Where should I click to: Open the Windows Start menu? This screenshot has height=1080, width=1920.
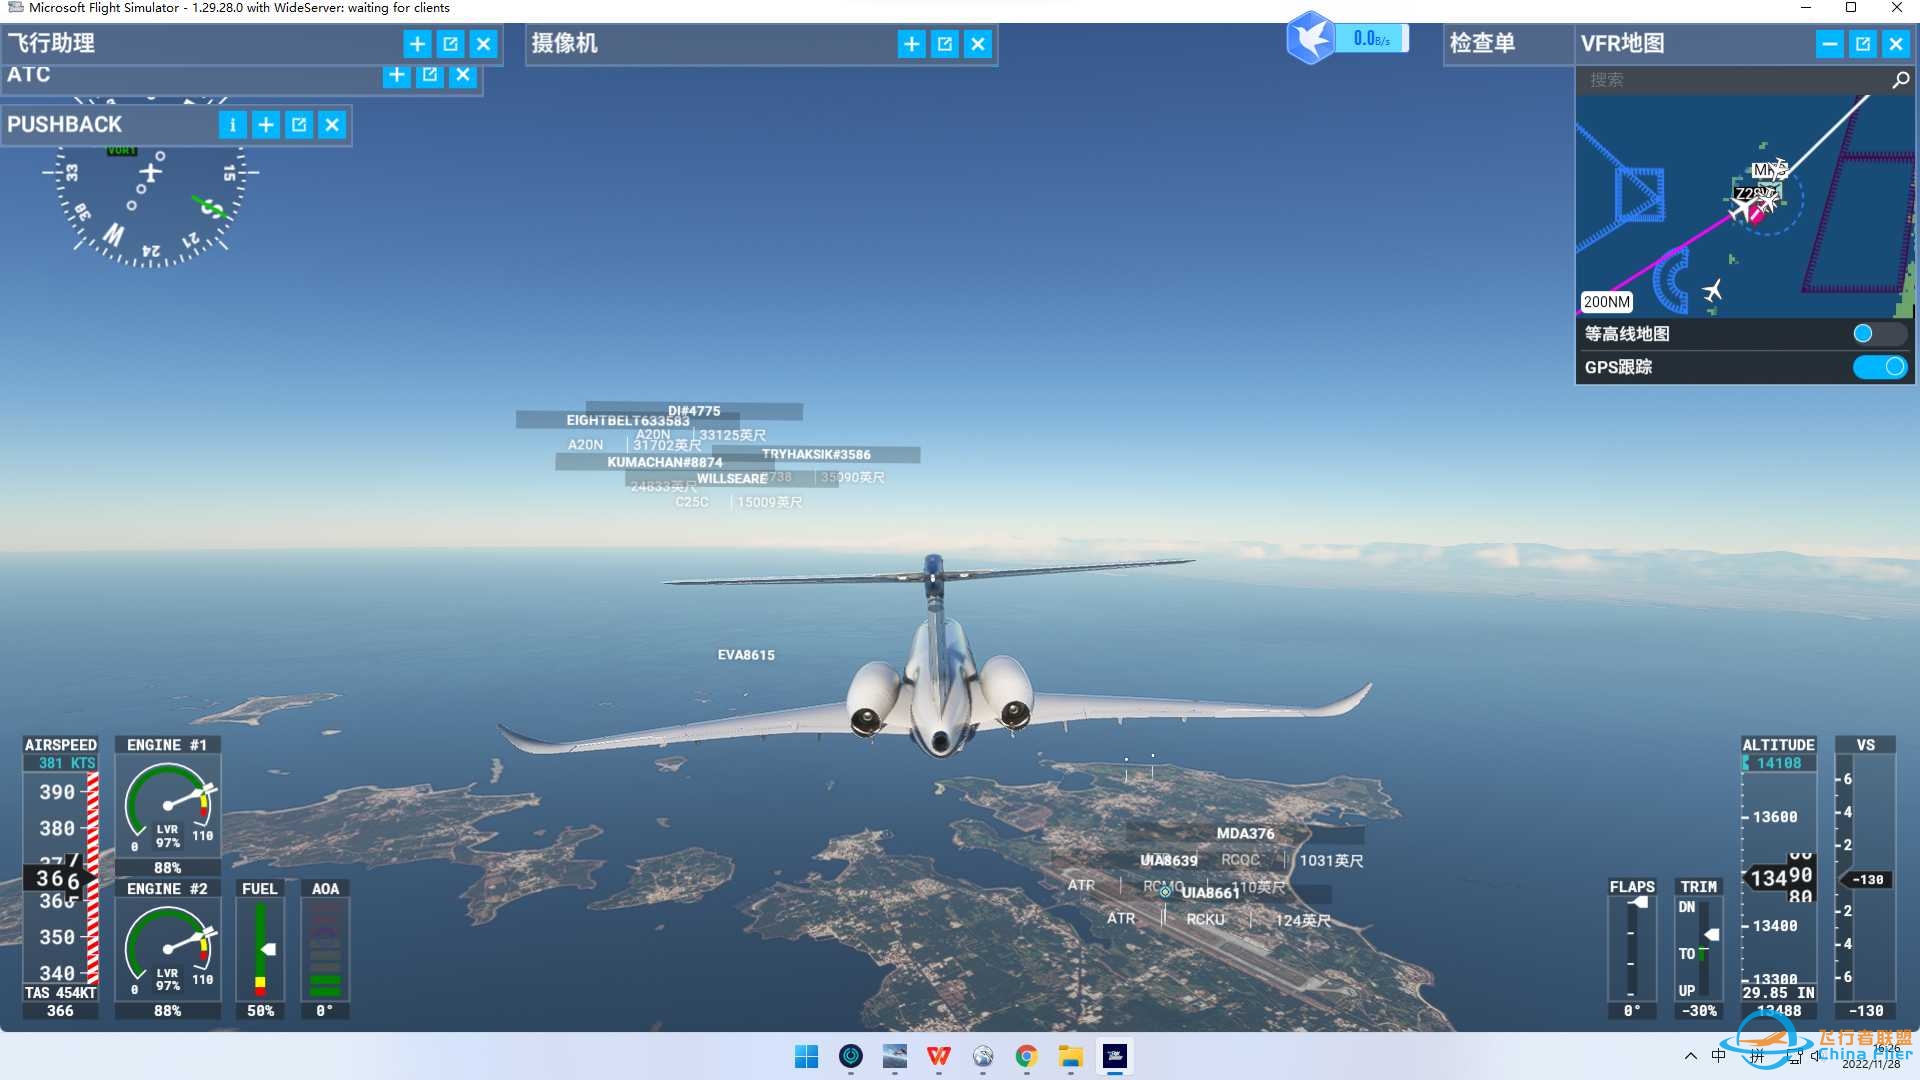click(x=806, y=1056)
